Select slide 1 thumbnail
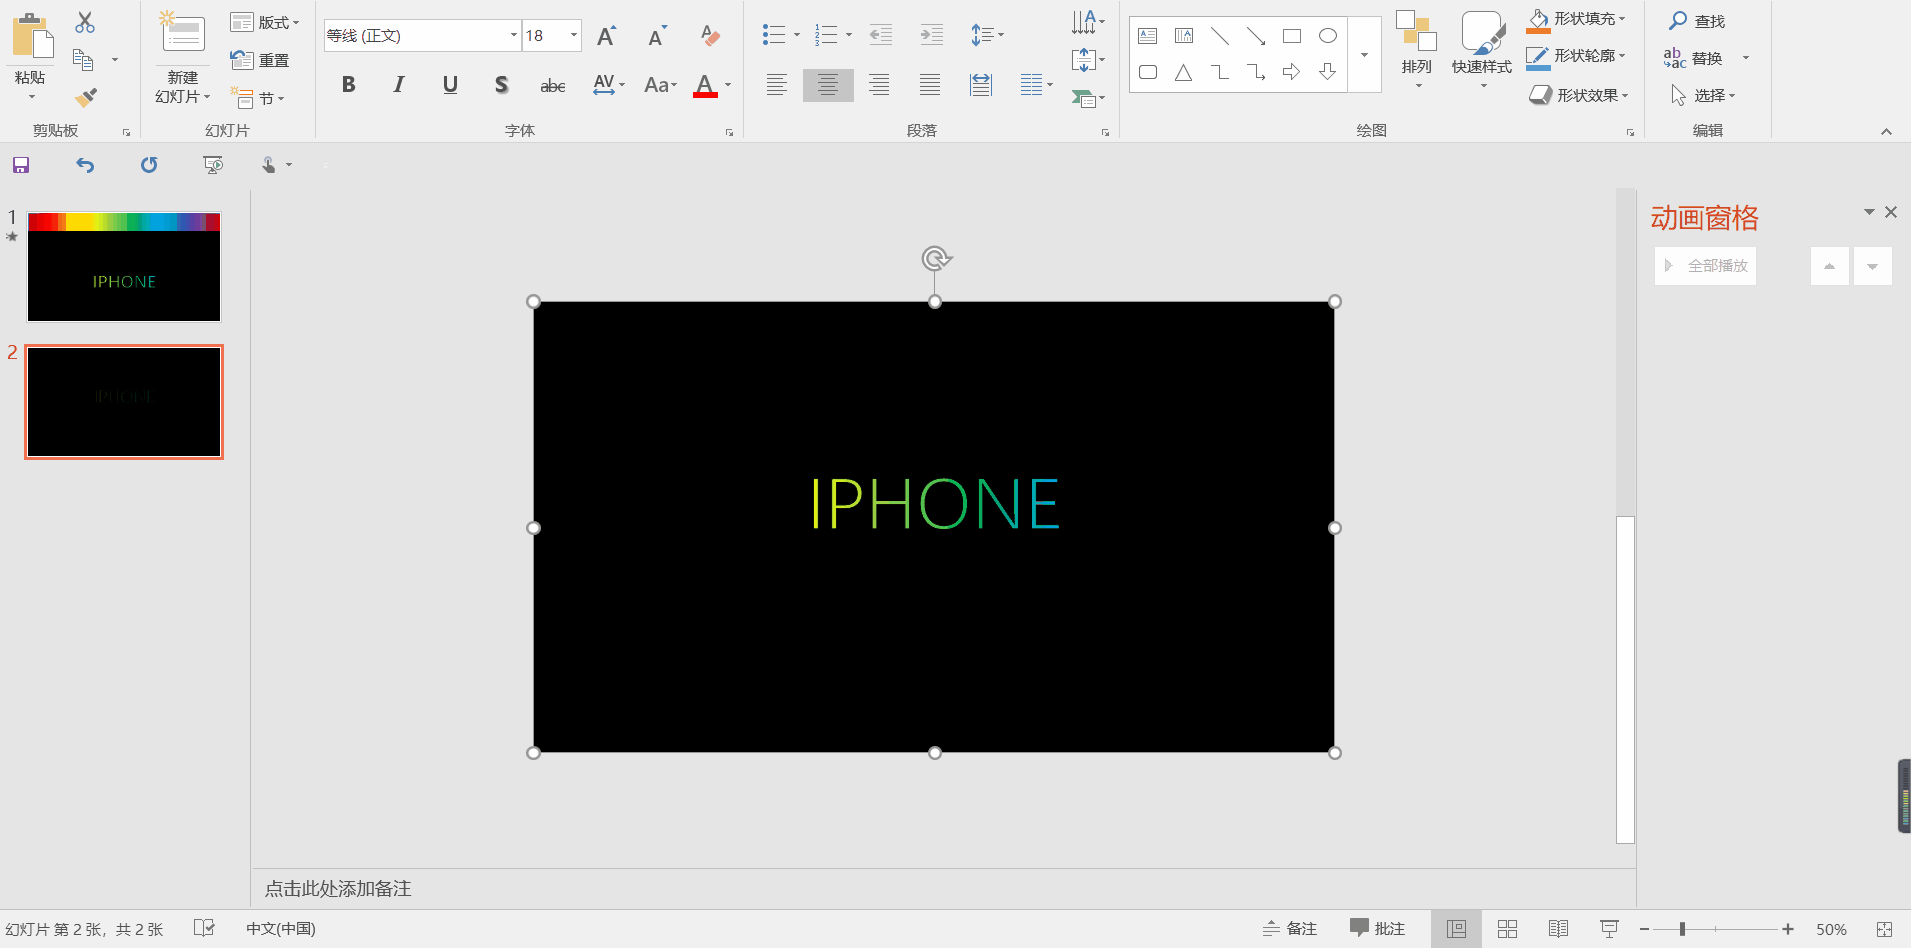 coord(124,267)
